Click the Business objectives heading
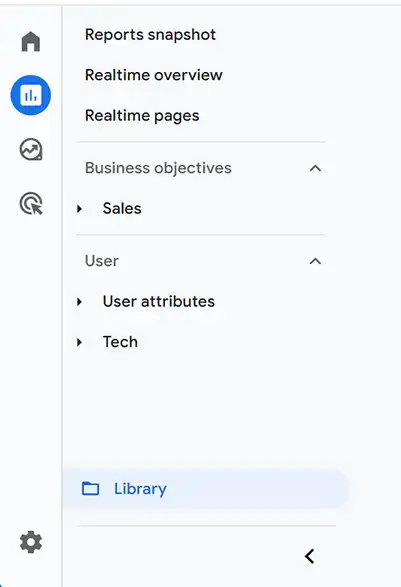The image size is (401, 587). point(158,168)
